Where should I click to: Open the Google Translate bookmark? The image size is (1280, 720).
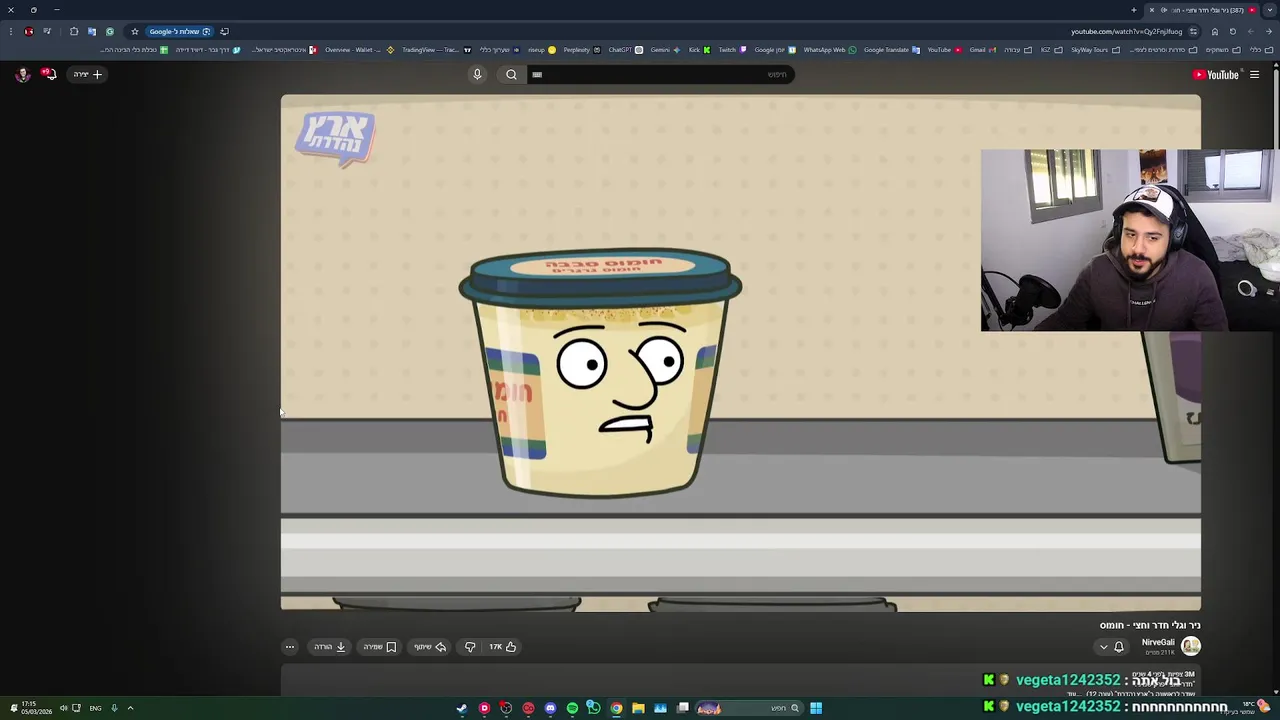point(892,50)
